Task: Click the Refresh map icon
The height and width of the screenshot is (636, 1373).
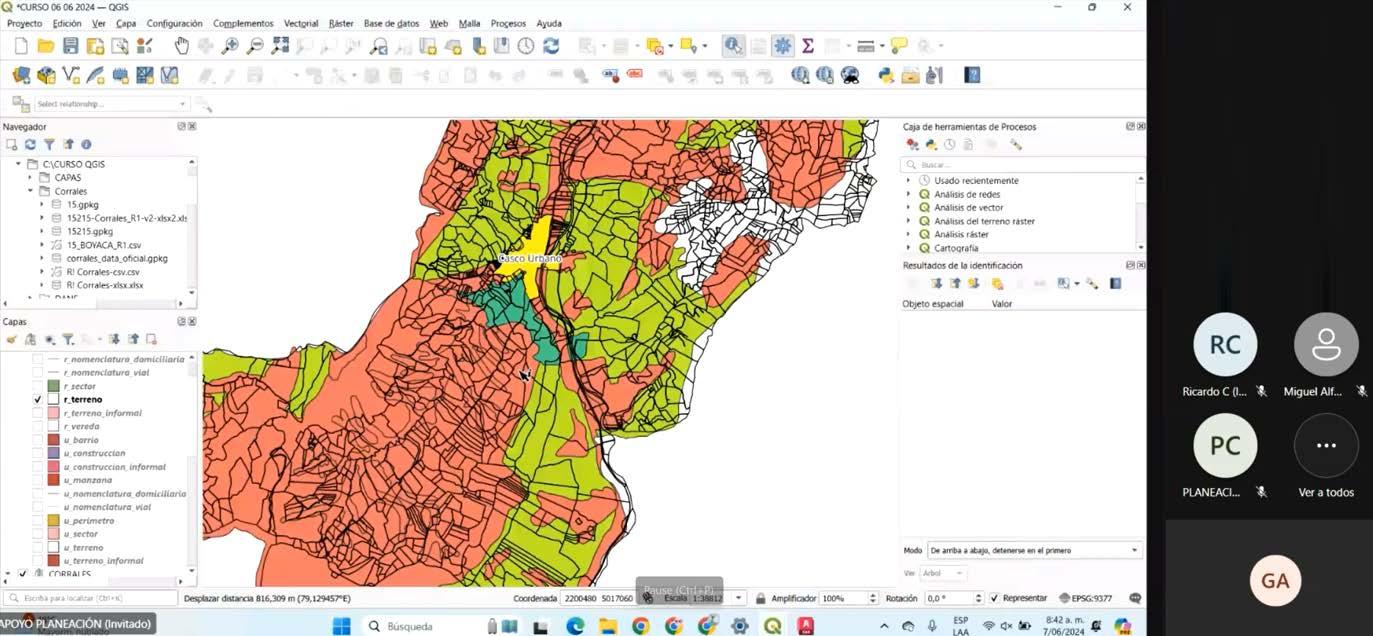Action: pyautogui.click(x=551, y=46)
